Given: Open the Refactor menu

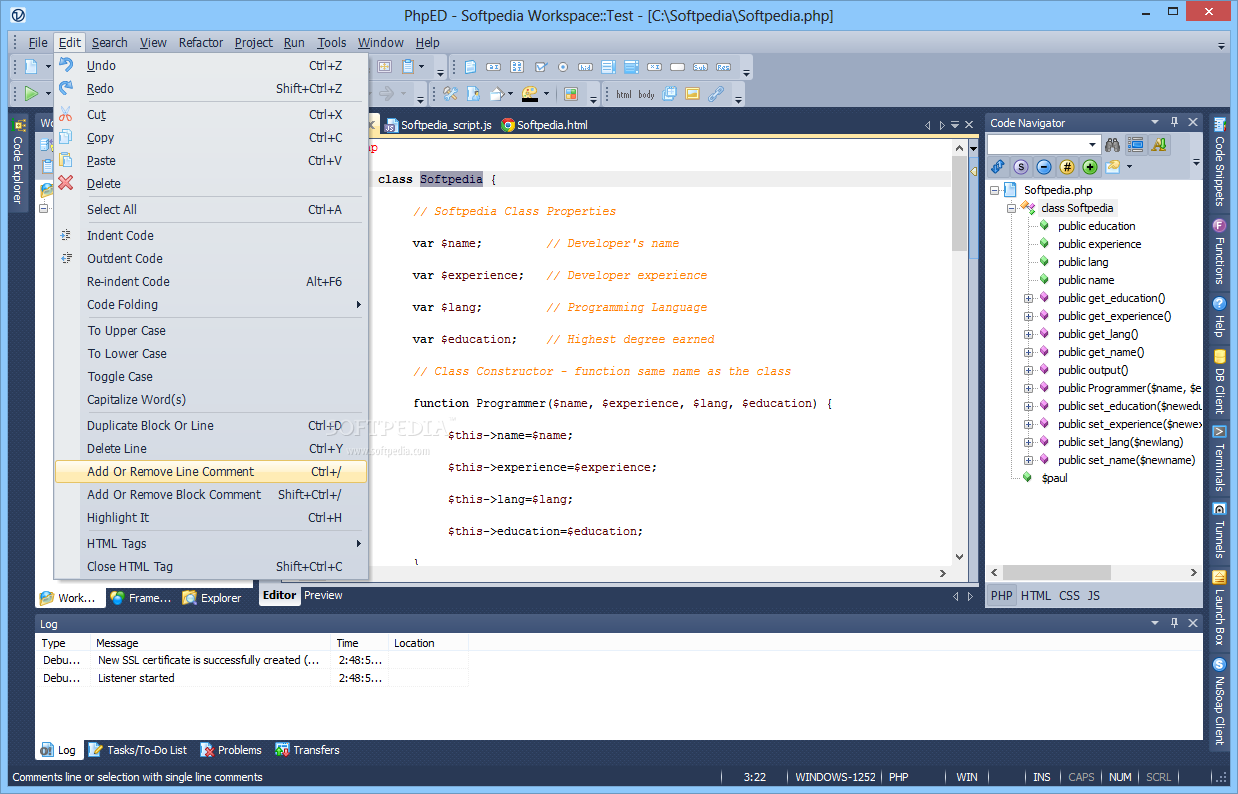Looking at the screenshot, I should pos(201,42).
